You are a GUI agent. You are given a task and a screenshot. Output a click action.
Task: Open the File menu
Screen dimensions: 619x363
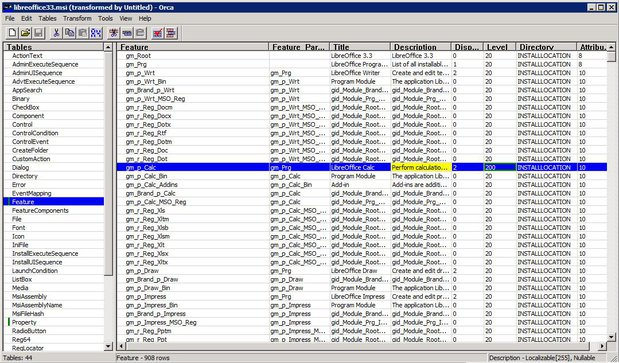click(x=9, y=19)
